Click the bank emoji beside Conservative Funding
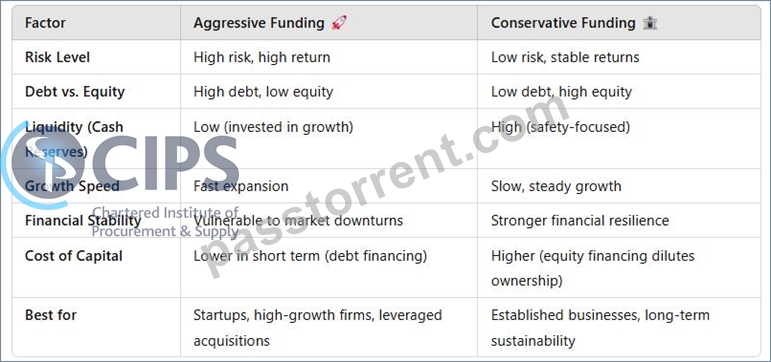771x362 pixels. click(x=650, y=23)
